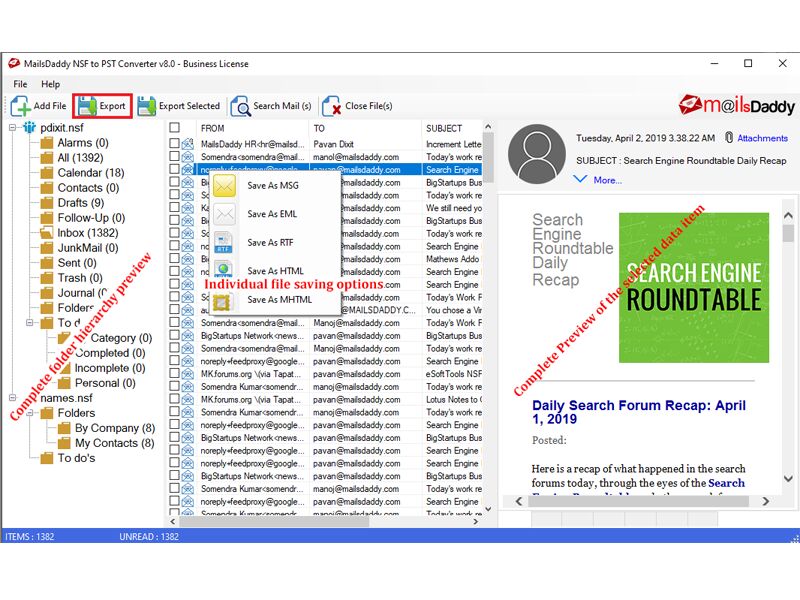The image size is (800, 600).
Task: Open the Help menu
Action: 50,84
